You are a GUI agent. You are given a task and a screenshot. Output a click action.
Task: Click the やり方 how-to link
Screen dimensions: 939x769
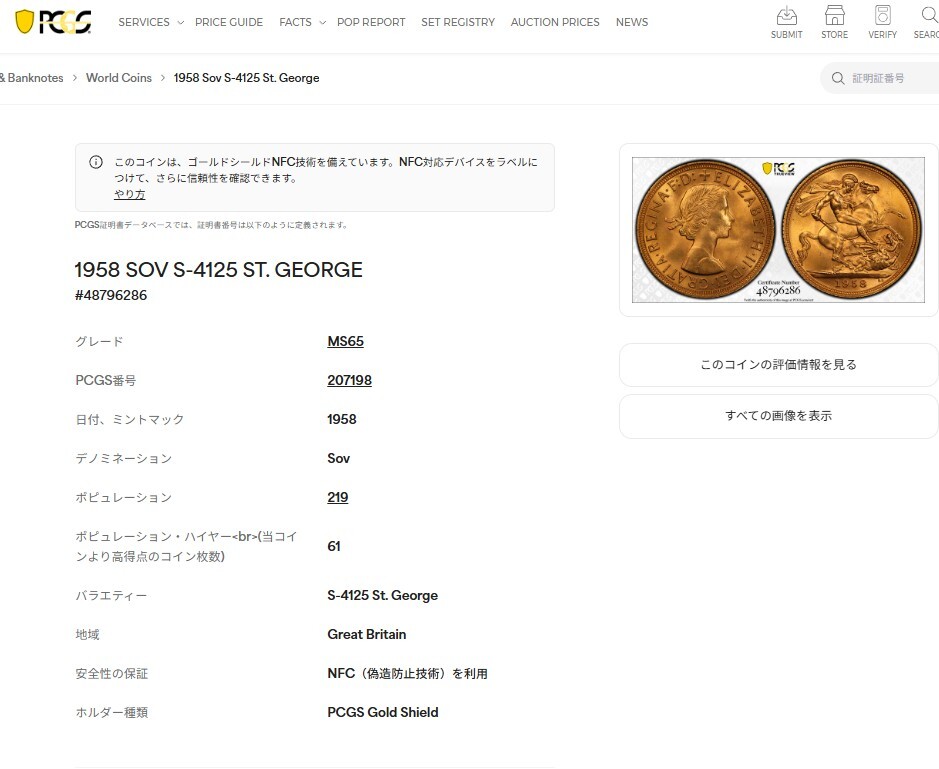pos(129,194)
